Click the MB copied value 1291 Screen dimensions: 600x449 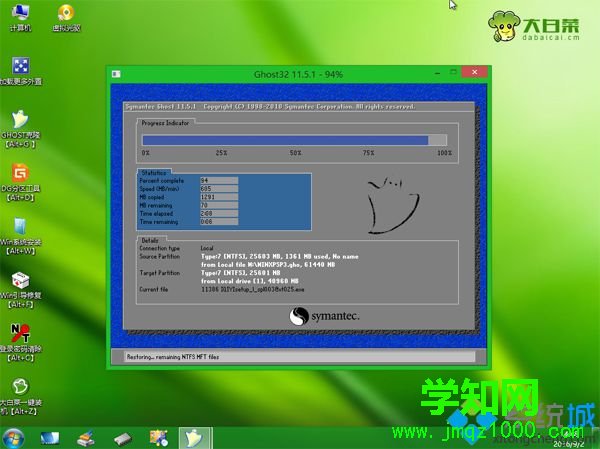219,197
